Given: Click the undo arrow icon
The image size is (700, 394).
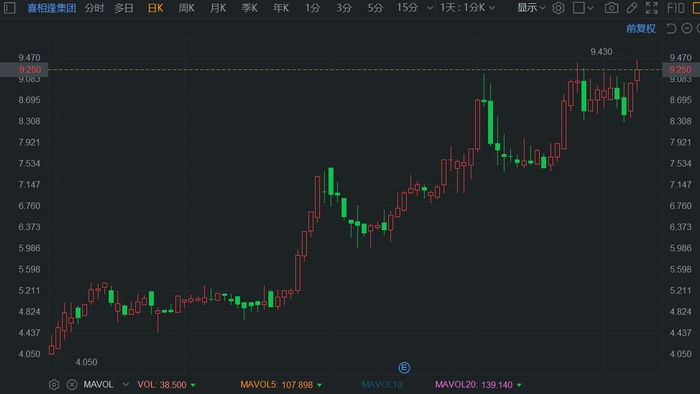Looking at the screenshot, I should (671, 29).
